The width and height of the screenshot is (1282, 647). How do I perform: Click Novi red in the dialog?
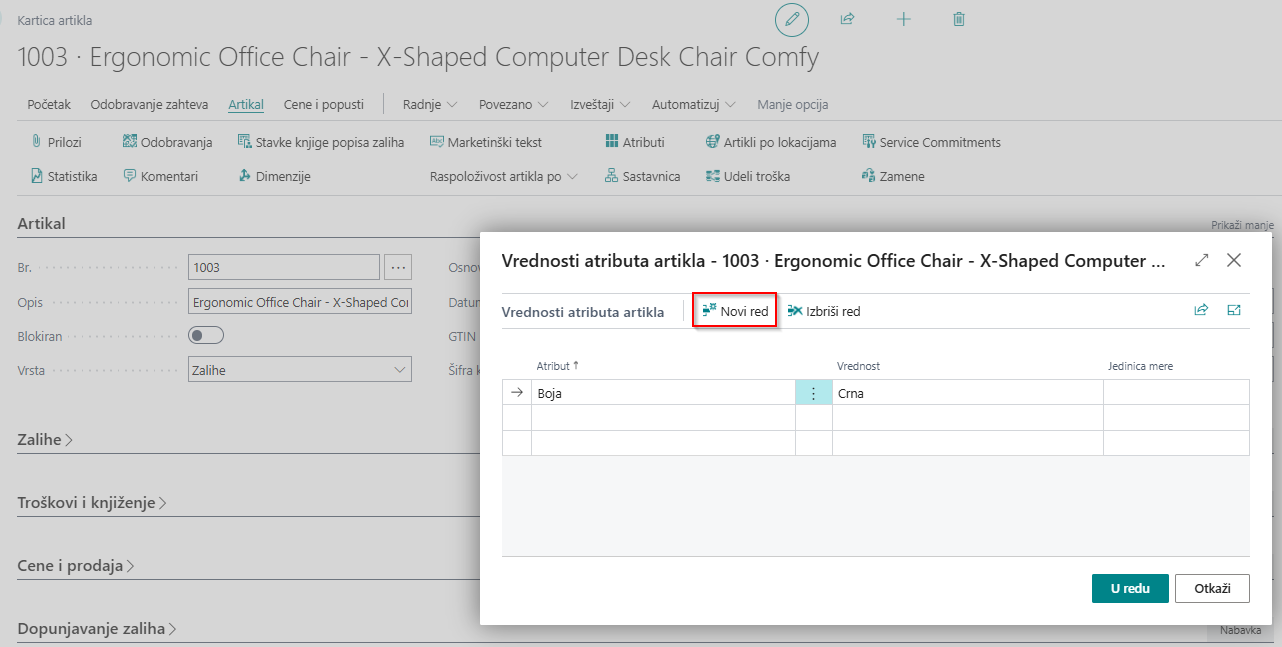(x=734, y=311)
